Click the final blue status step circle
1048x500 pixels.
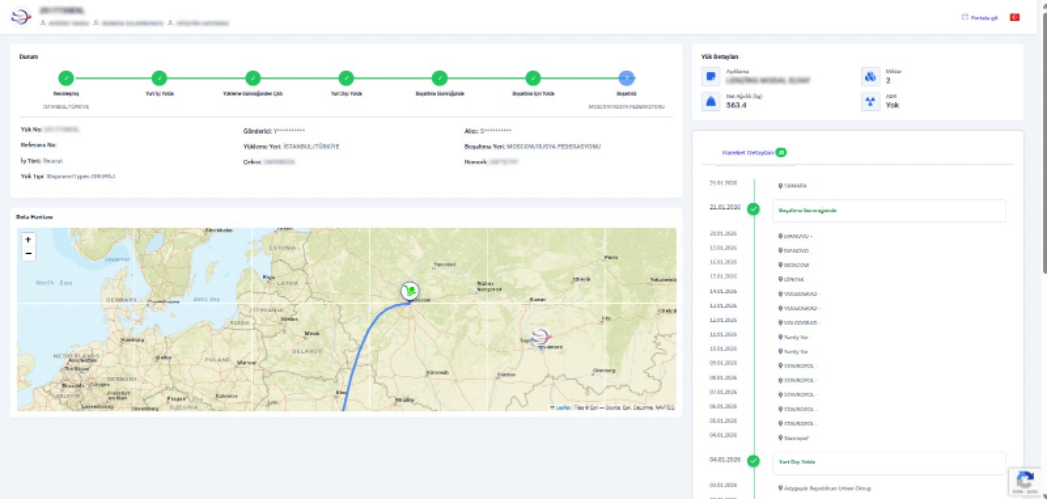626,77
